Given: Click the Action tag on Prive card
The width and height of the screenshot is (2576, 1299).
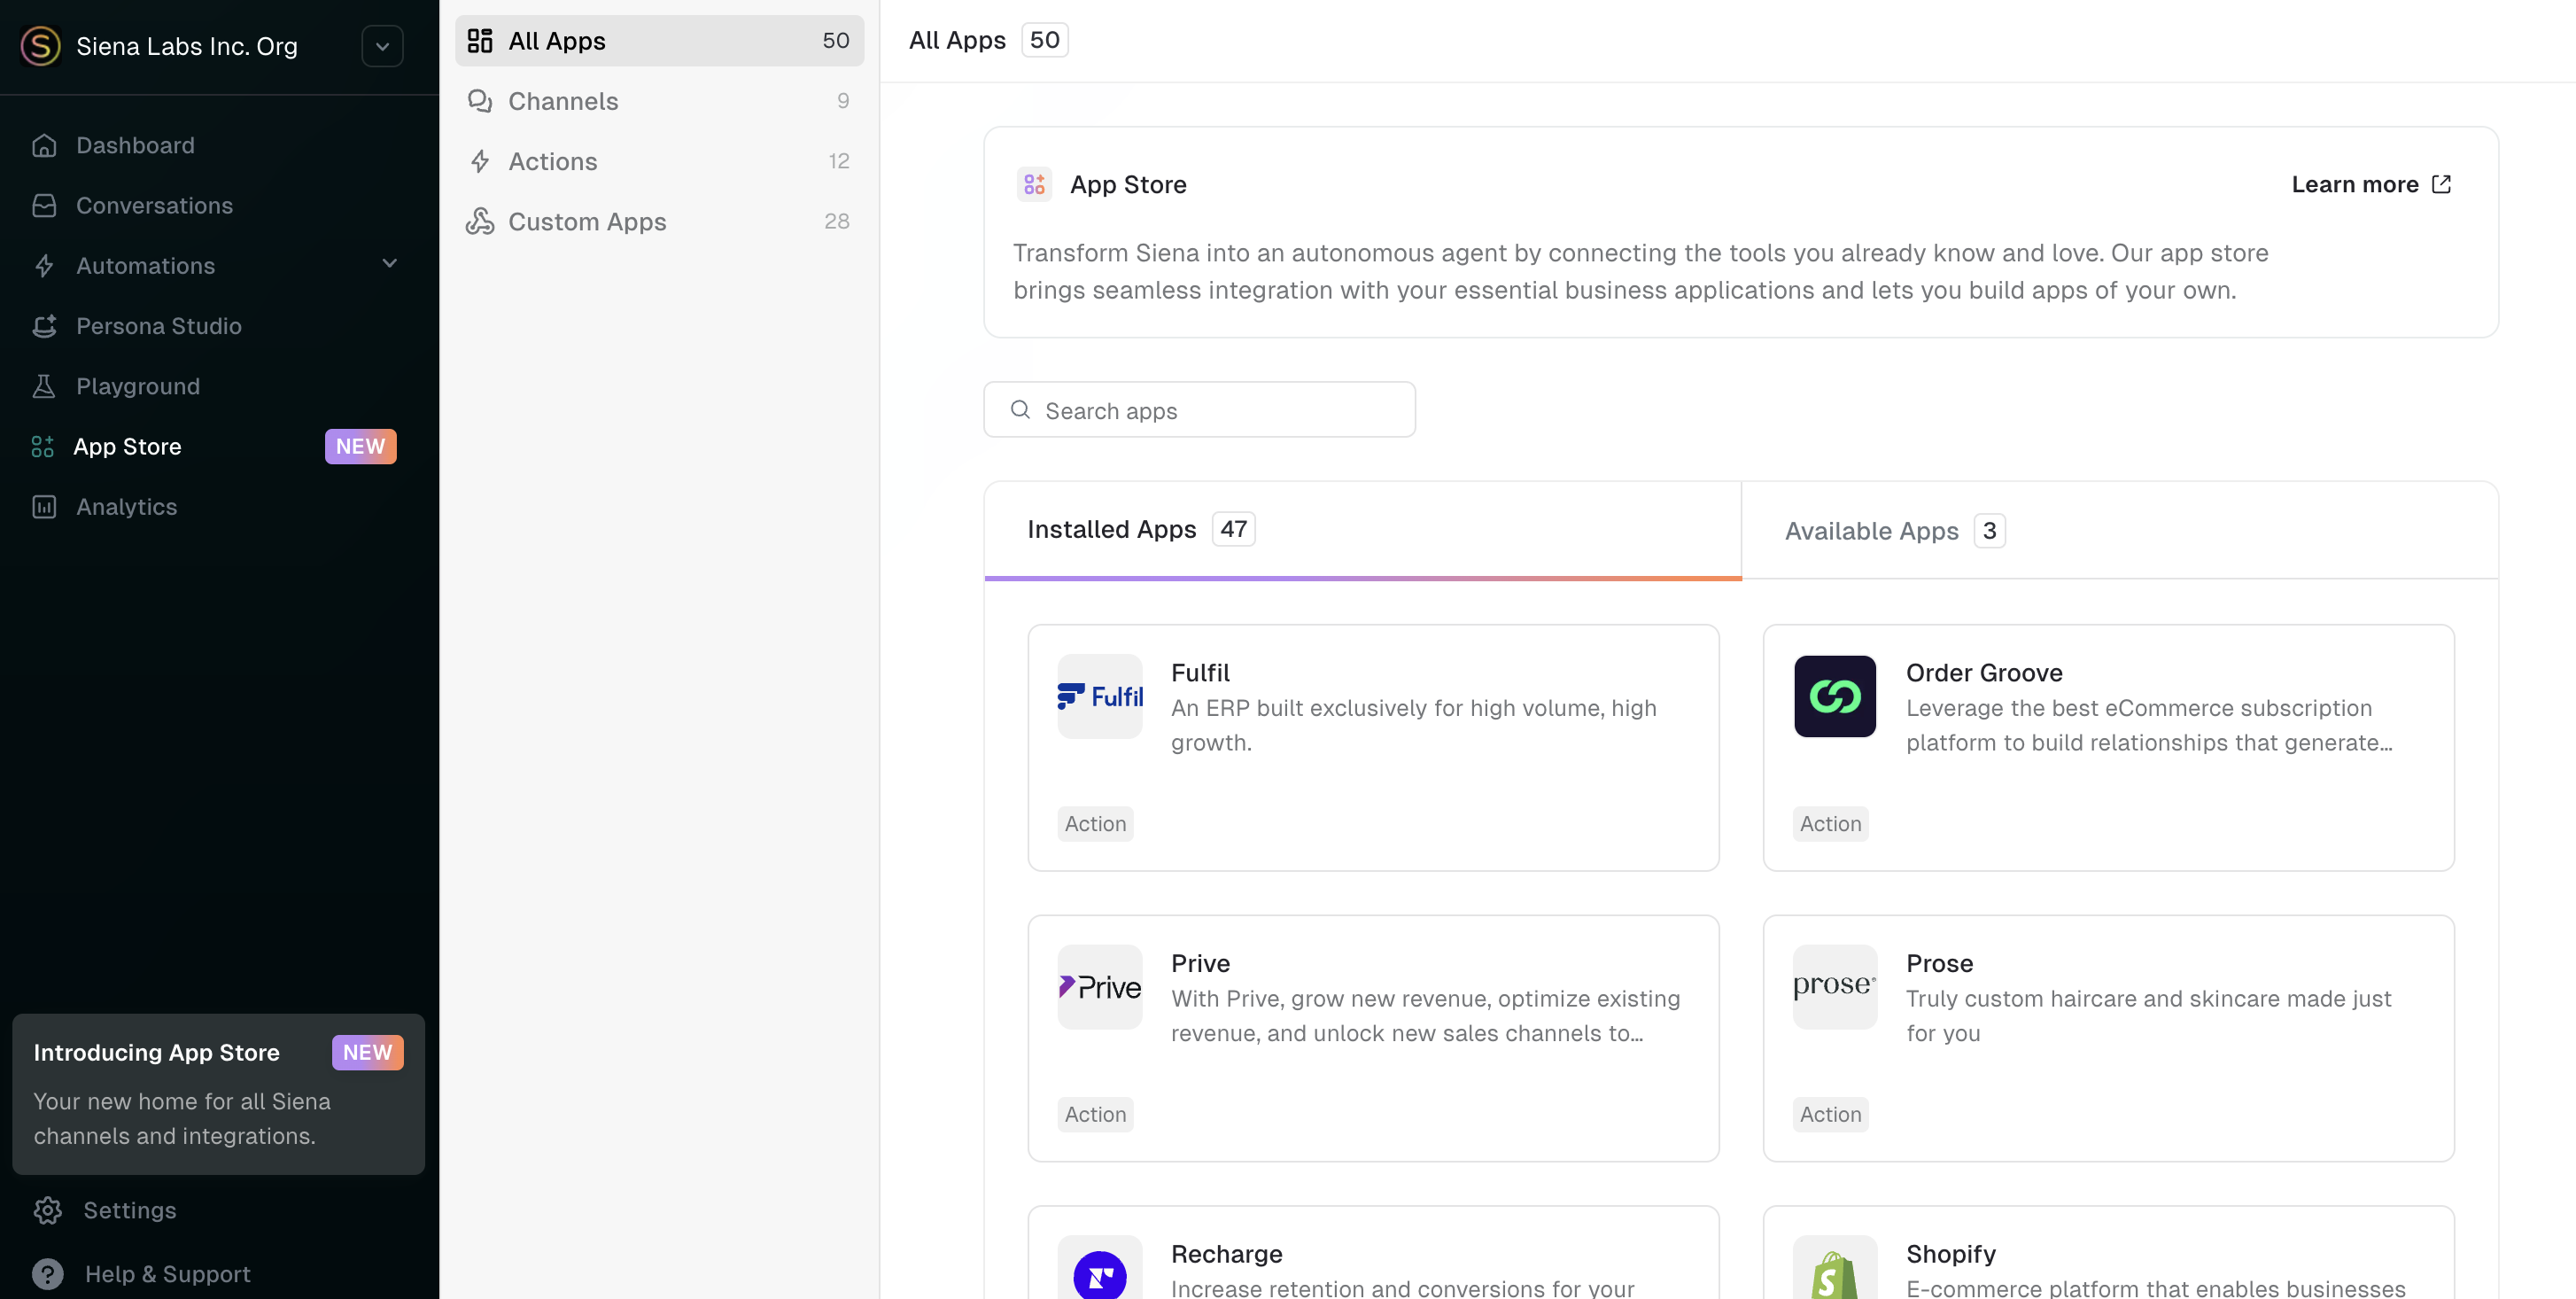Looking at the screenshot, I should tap(1095, 1114).
